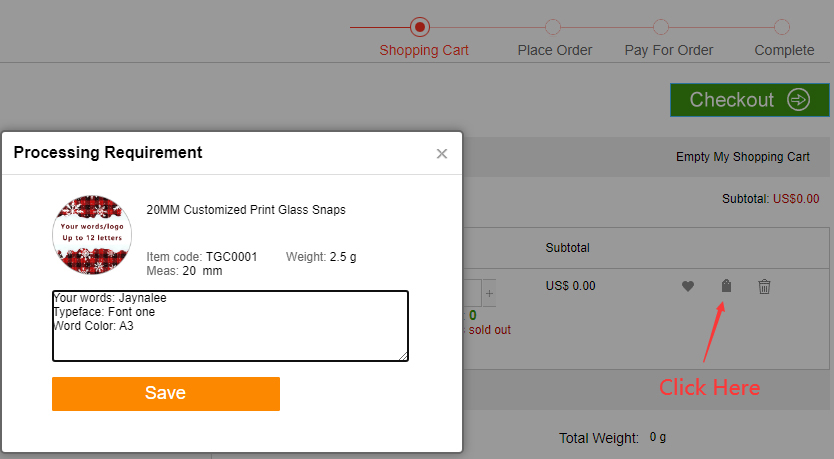Save the processing requirement
The width and height of the screenshot is (834, 459).
tap(166, 393)
